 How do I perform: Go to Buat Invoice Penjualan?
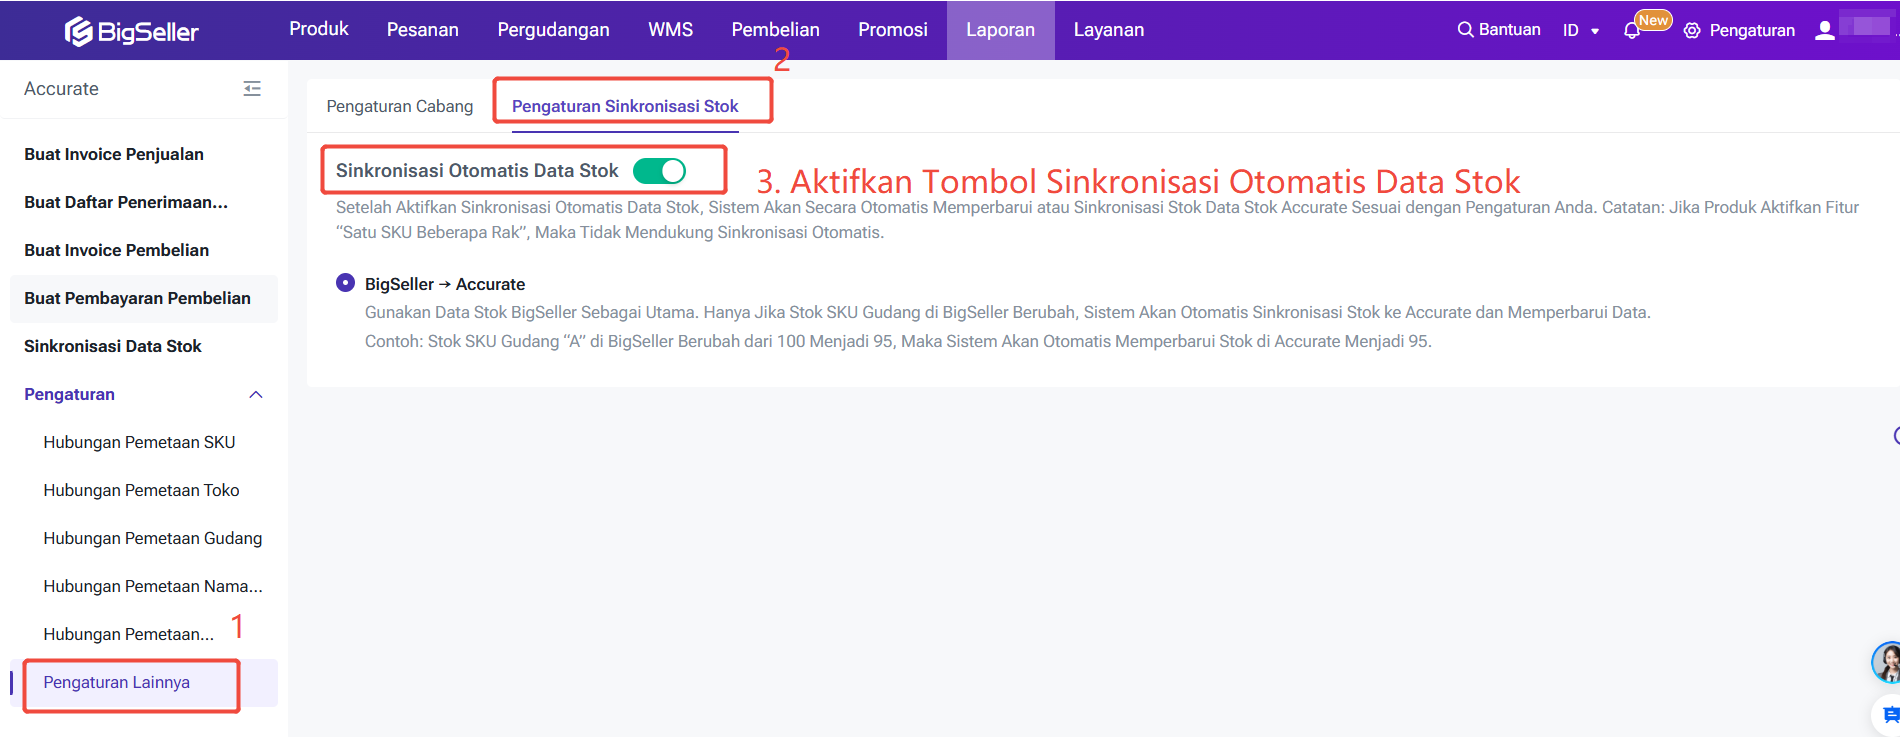(114, 154)
